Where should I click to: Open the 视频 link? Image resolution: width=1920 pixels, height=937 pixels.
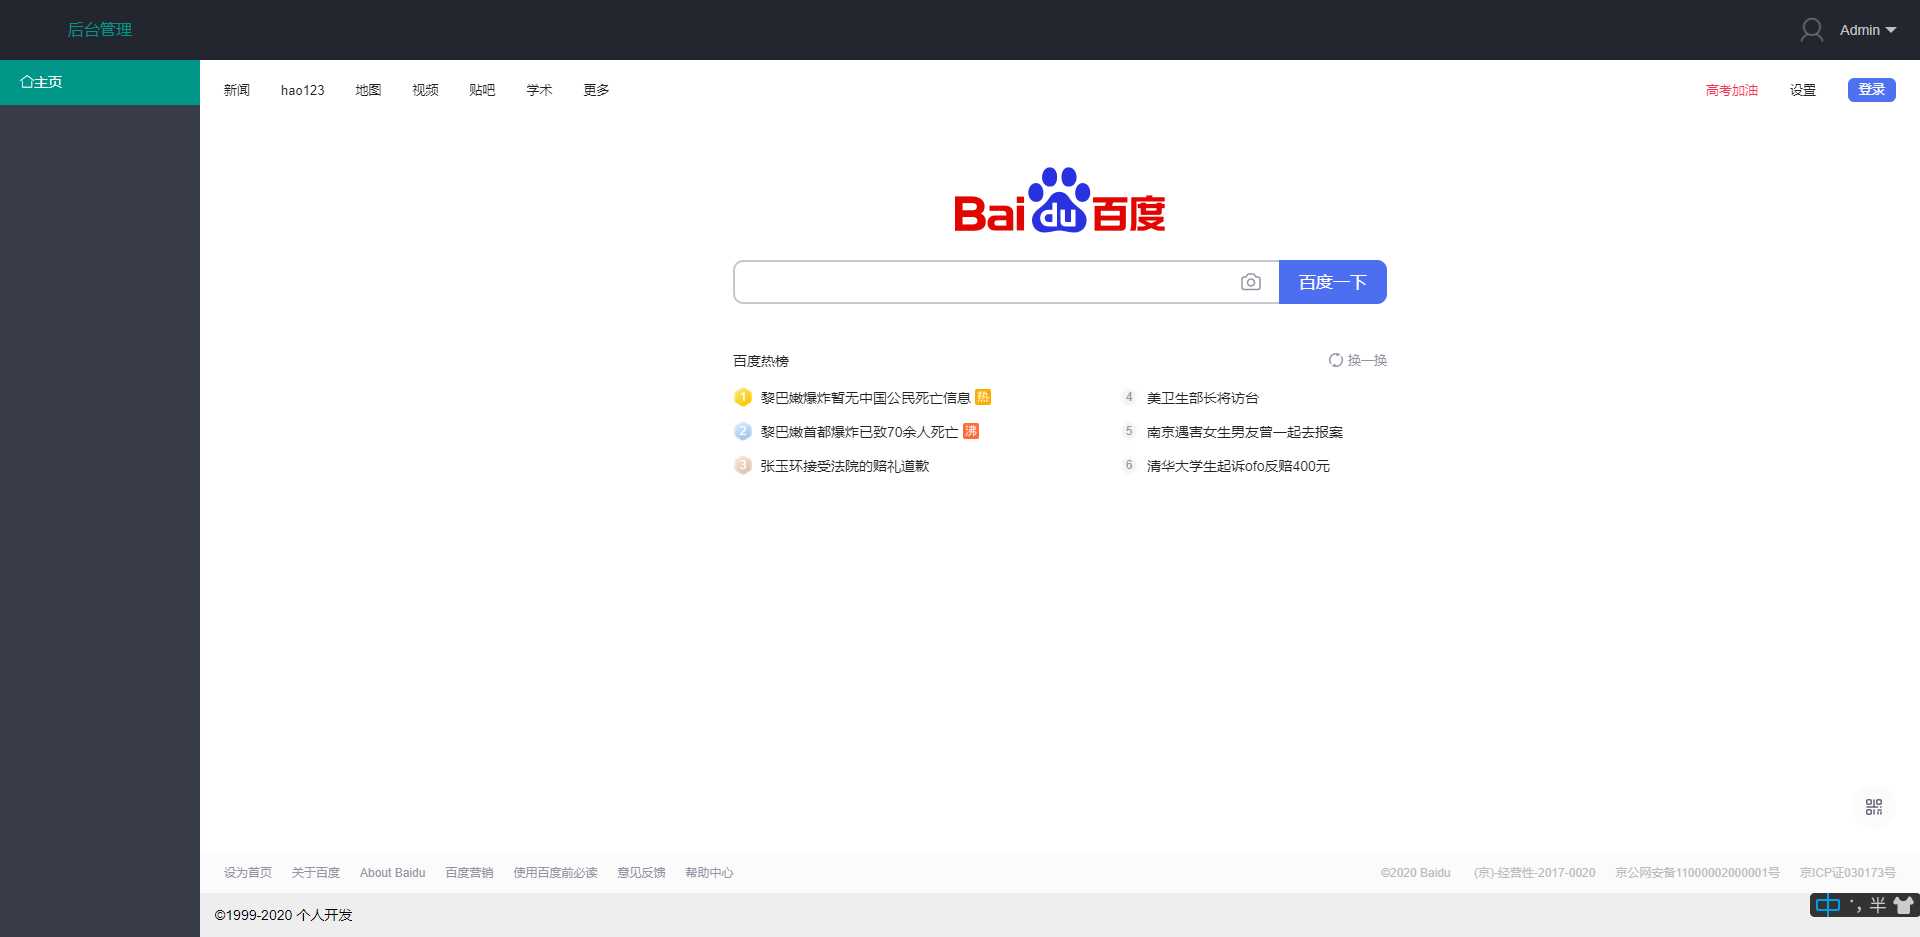(x=425, y=90)
